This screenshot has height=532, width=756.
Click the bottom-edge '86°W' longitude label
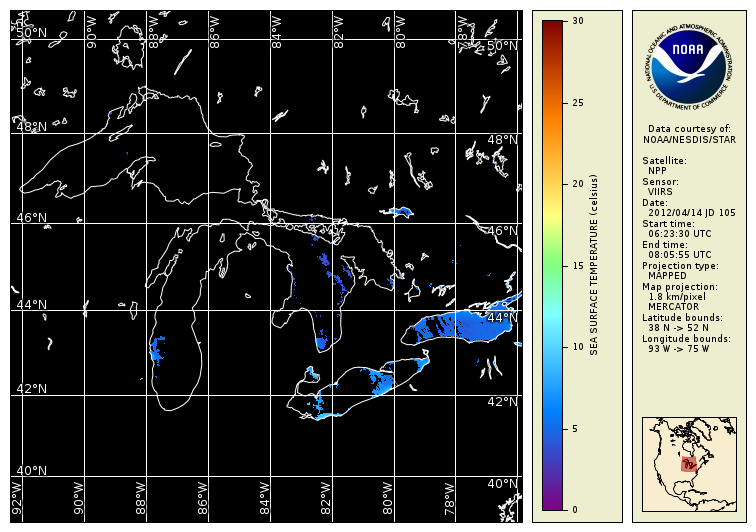coord(202,498)
